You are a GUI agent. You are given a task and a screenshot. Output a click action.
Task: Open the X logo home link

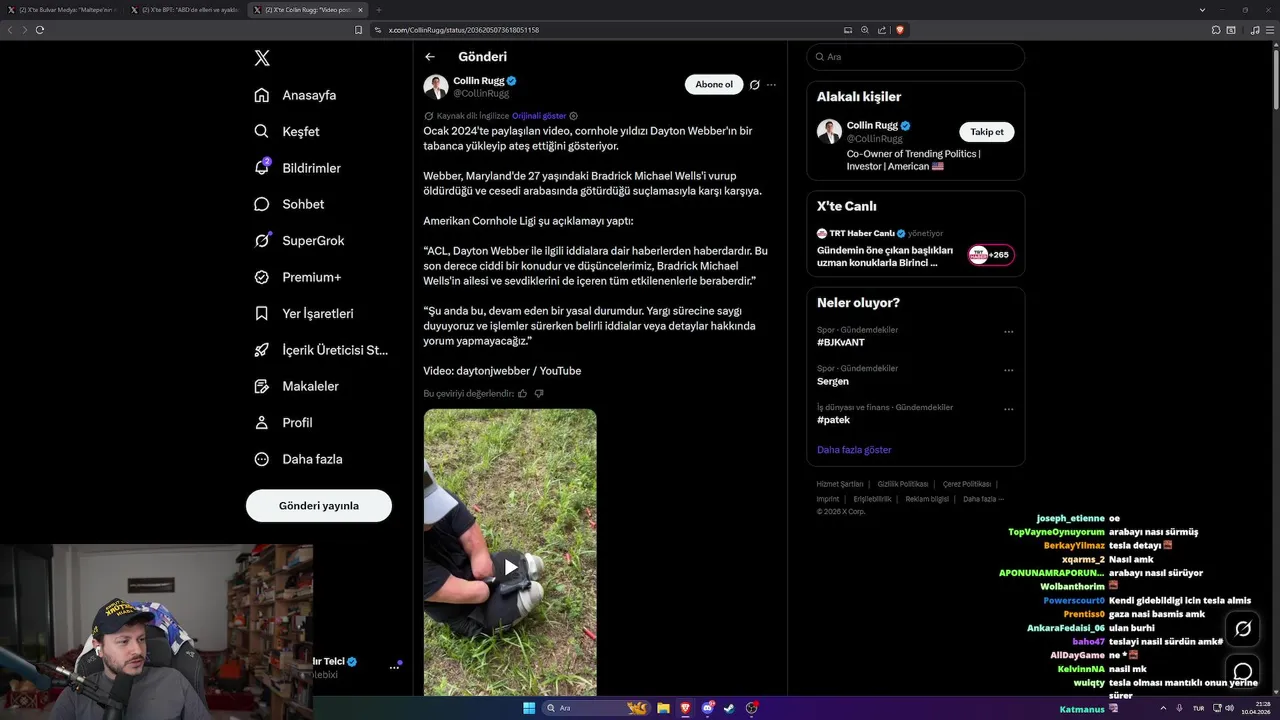point(262,58)
